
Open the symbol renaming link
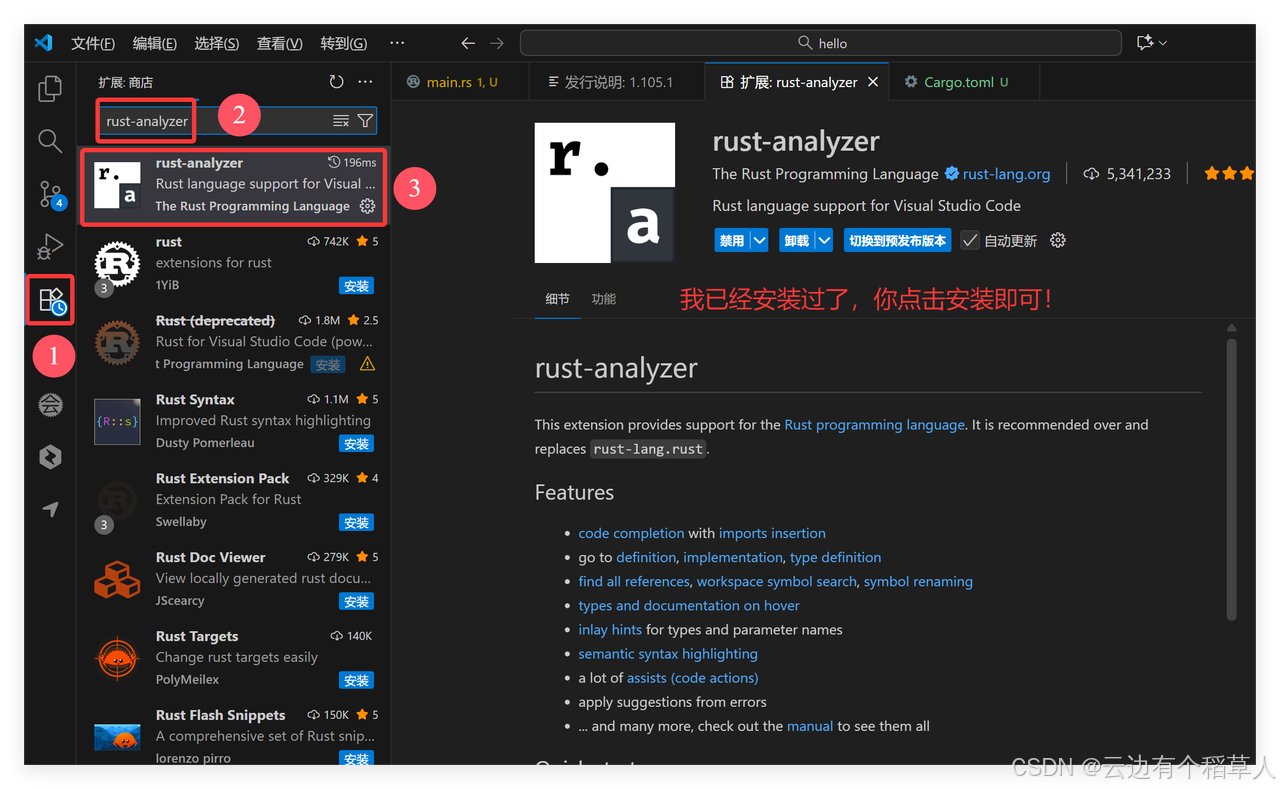pos(918,581)
